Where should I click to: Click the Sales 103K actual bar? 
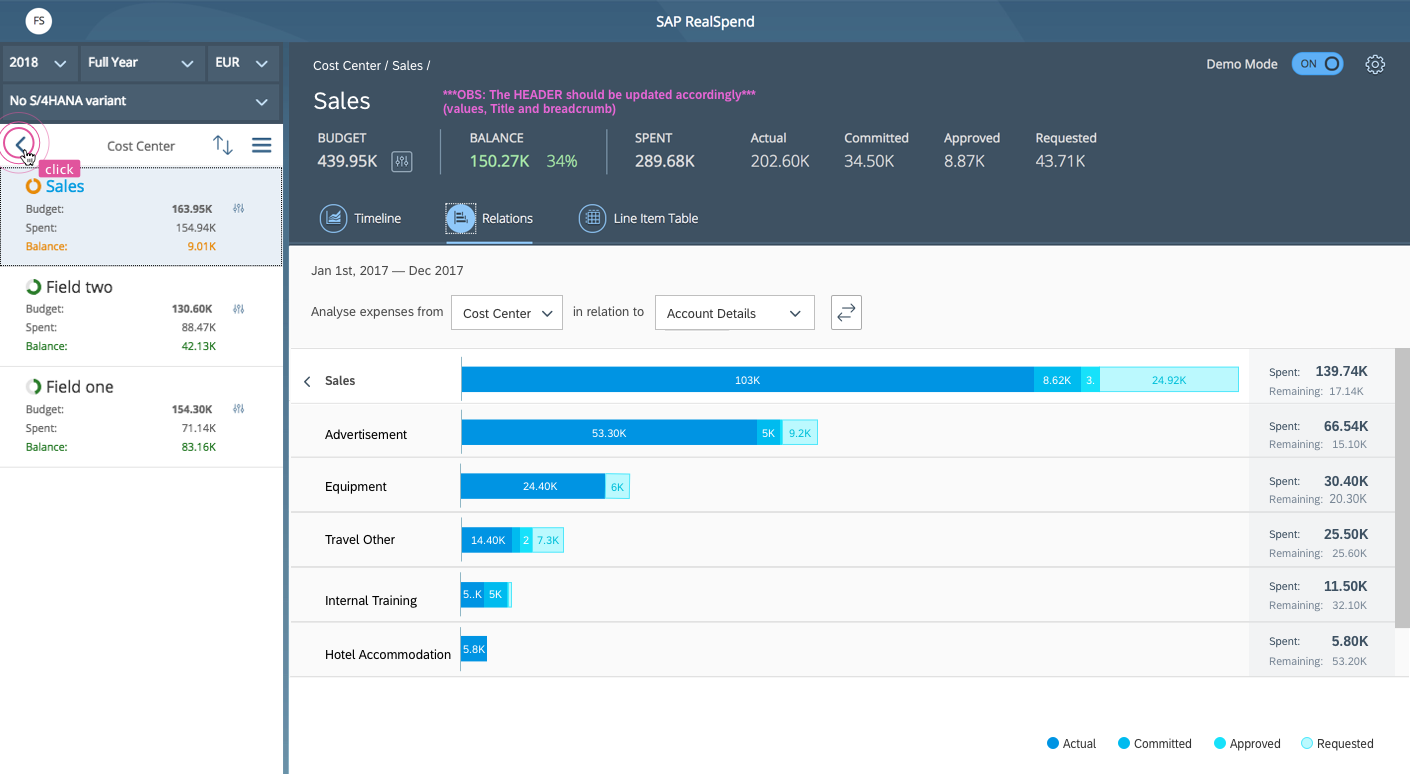[x=748, y=380]
